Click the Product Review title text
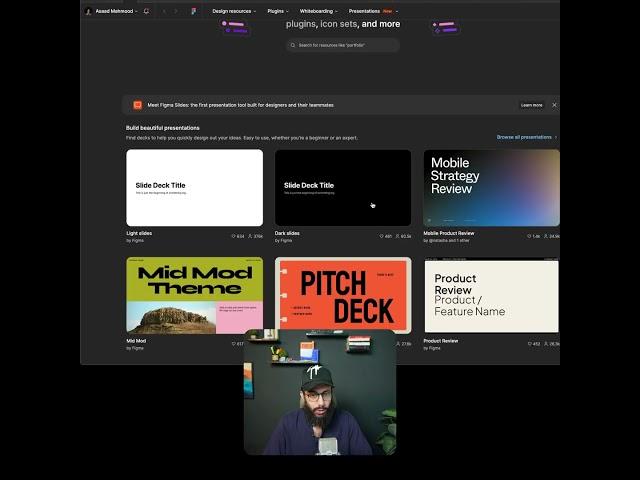 coord(440,341)
